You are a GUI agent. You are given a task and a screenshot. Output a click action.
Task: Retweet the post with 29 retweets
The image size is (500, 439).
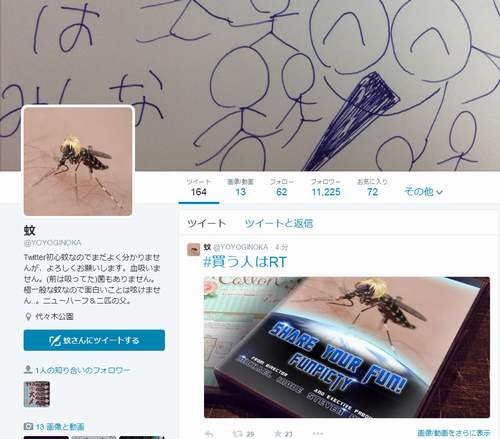(x=238, y=434)
